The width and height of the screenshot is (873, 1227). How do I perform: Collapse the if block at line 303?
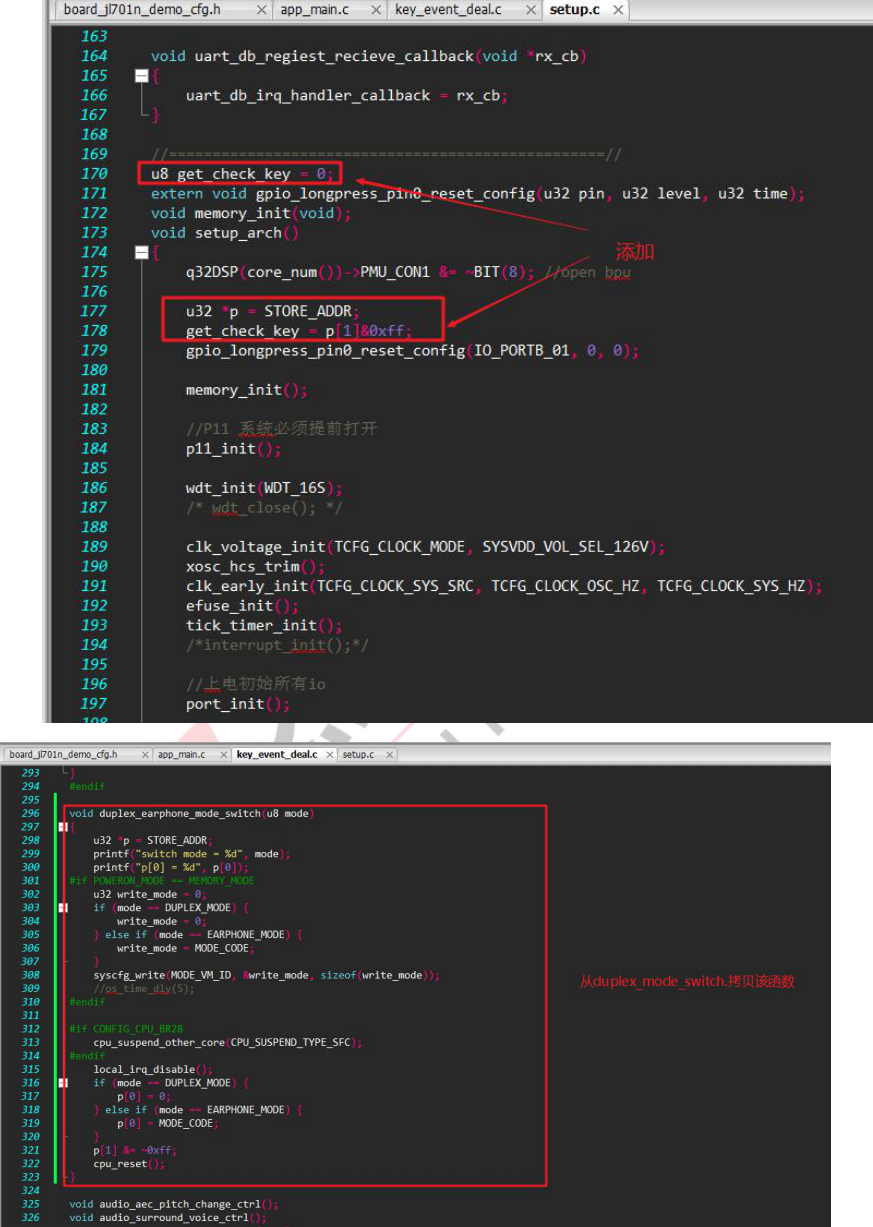[x=62, y=908]
